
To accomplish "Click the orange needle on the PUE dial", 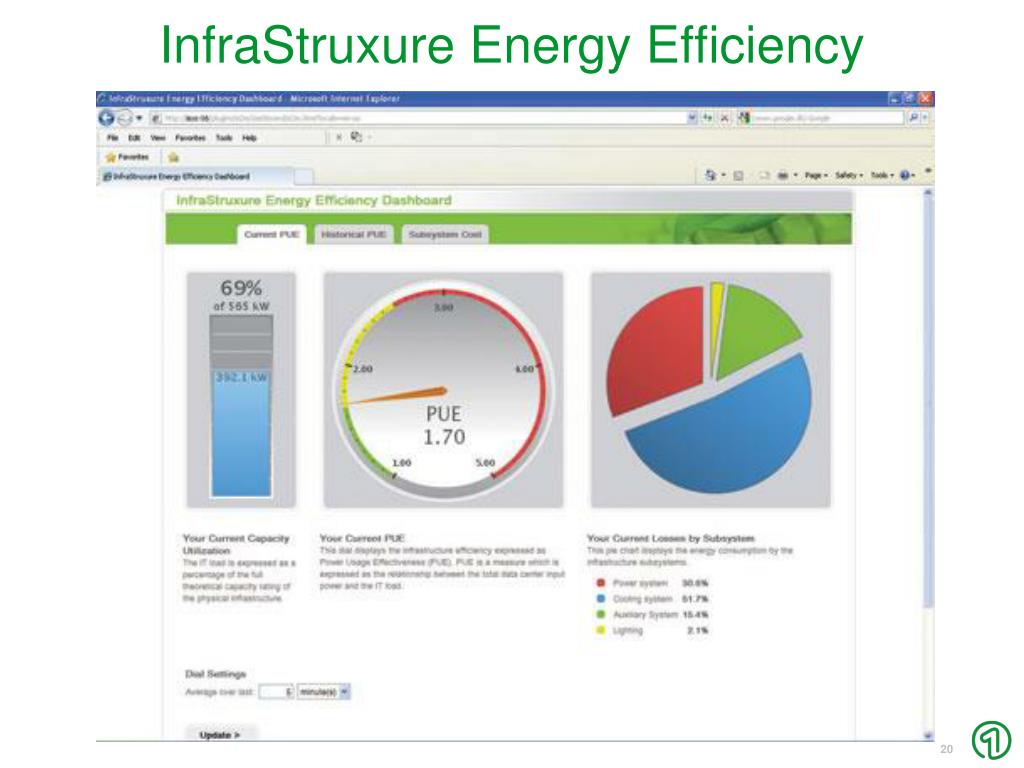I will tap(396, 396).
